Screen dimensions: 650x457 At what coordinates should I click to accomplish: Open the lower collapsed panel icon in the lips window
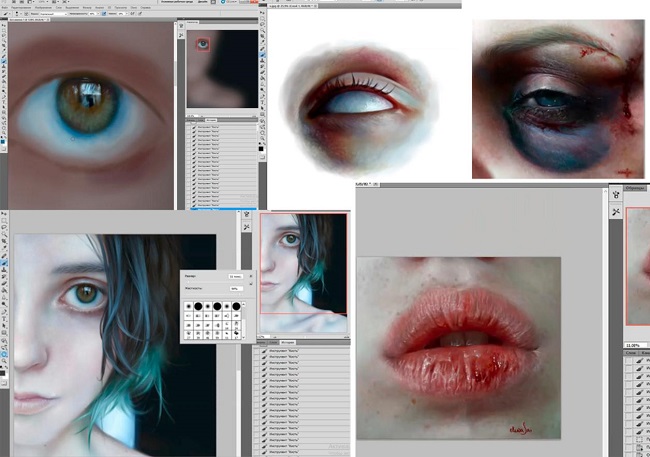616,212
